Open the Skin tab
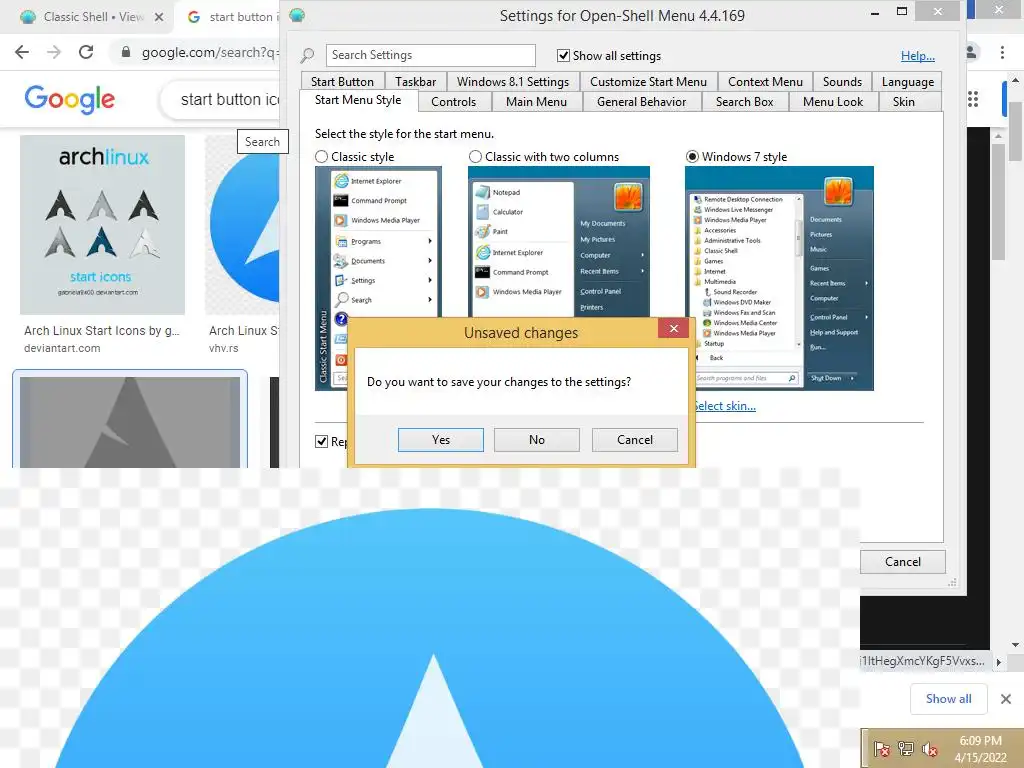This screenshot has width=1024, height=768. click(904, 102)
